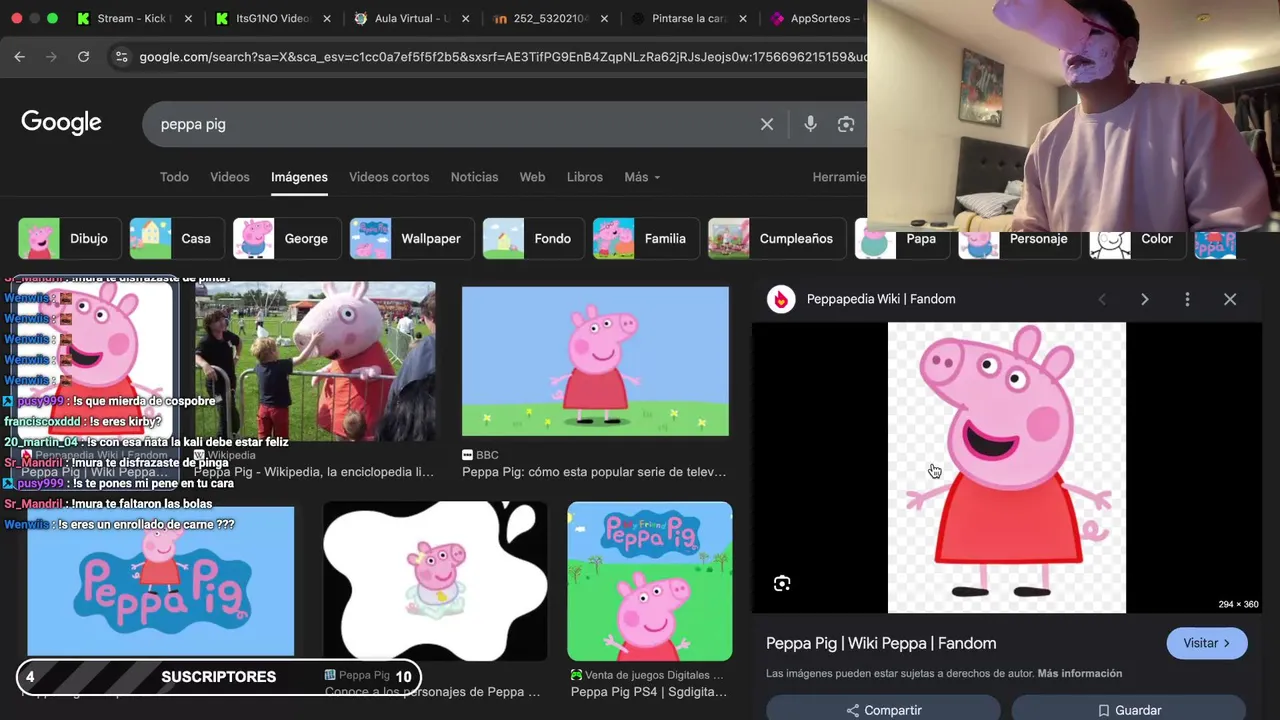Click the large Peppa preview image

(x=1007, y=467)
